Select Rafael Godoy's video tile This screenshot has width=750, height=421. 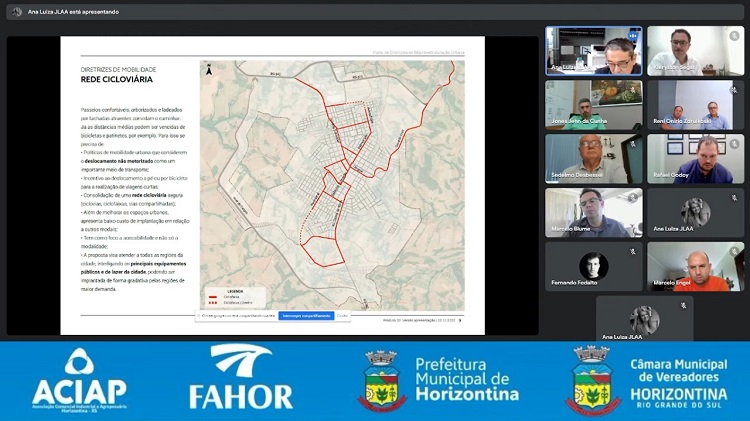[695, 159]
